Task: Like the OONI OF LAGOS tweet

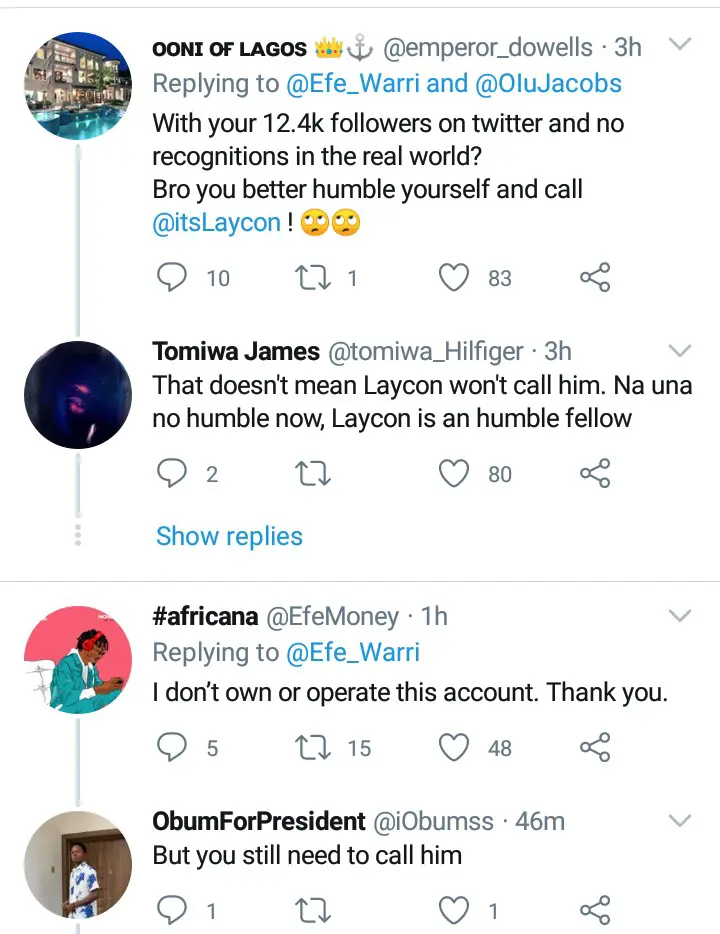Action: tap(455, 277)
